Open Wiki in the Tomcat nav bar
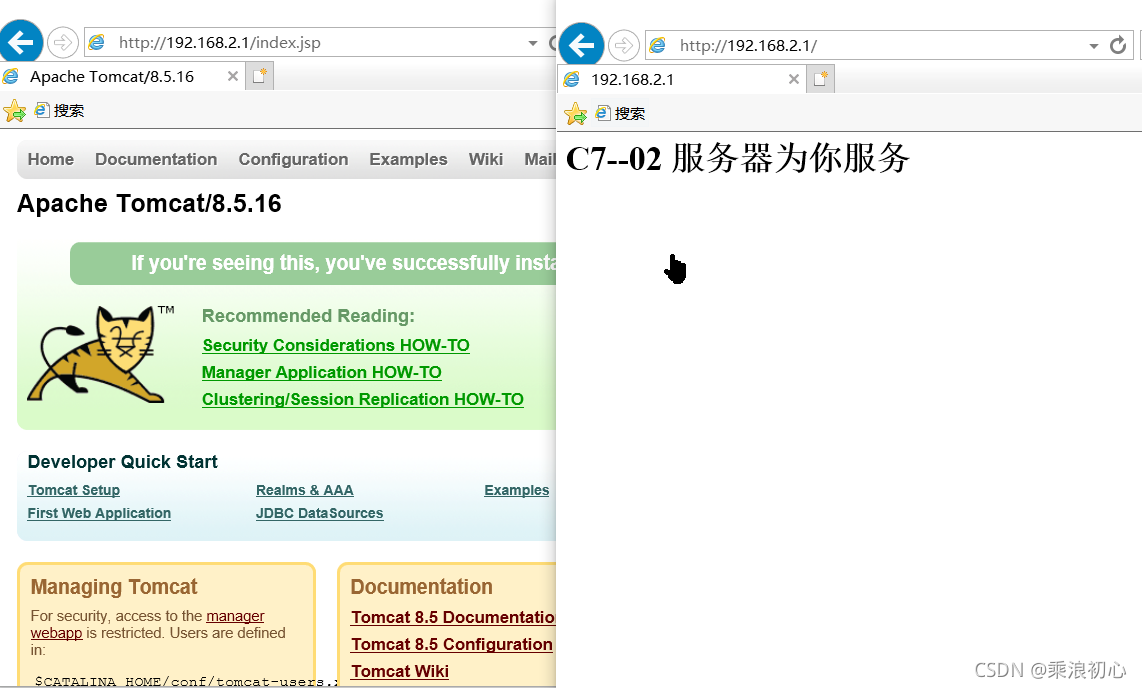 tap(486, 159)
